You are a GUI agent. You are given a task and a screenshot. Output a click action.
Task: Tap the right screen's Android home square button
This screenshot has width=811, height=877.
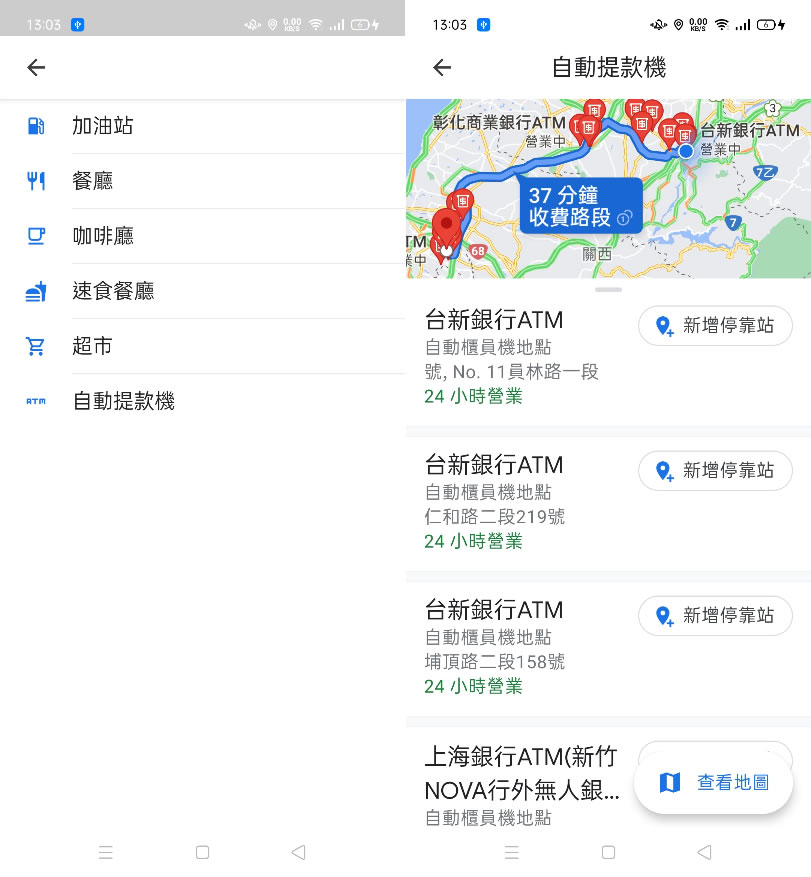tap(609, 852)
